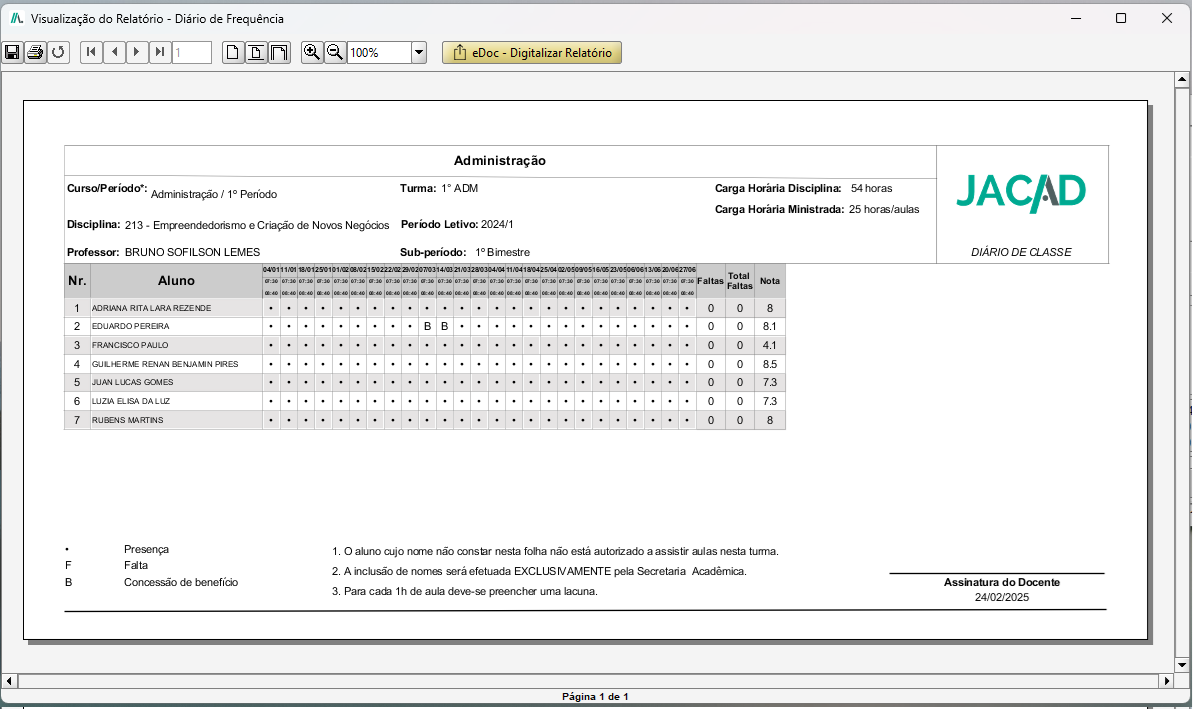Click the Nota value 8.1 for Eduardo Pereira
The height and width of the screenshot is (709, 1194).
tap(770, 326)
